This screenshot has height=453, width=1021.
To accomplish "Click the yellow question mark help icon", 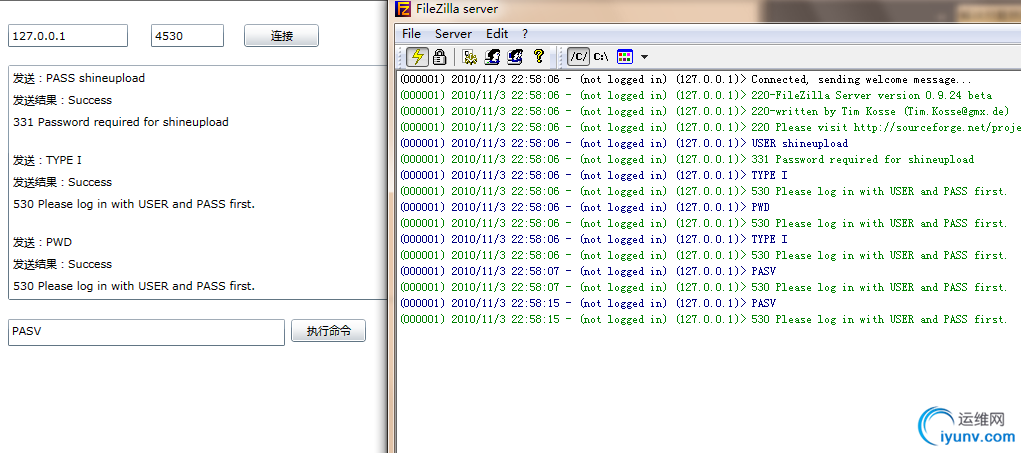I will point(538,57).
